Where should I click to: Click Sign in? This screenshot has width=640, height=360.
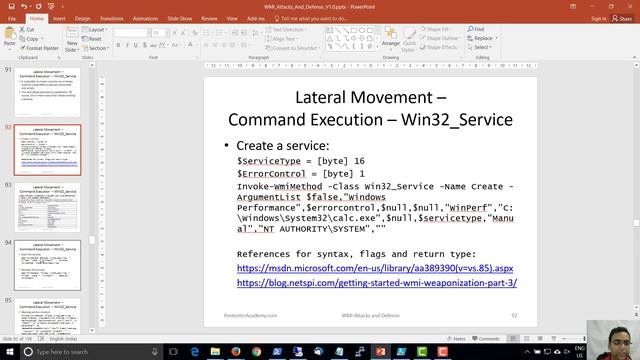point(598,18)
